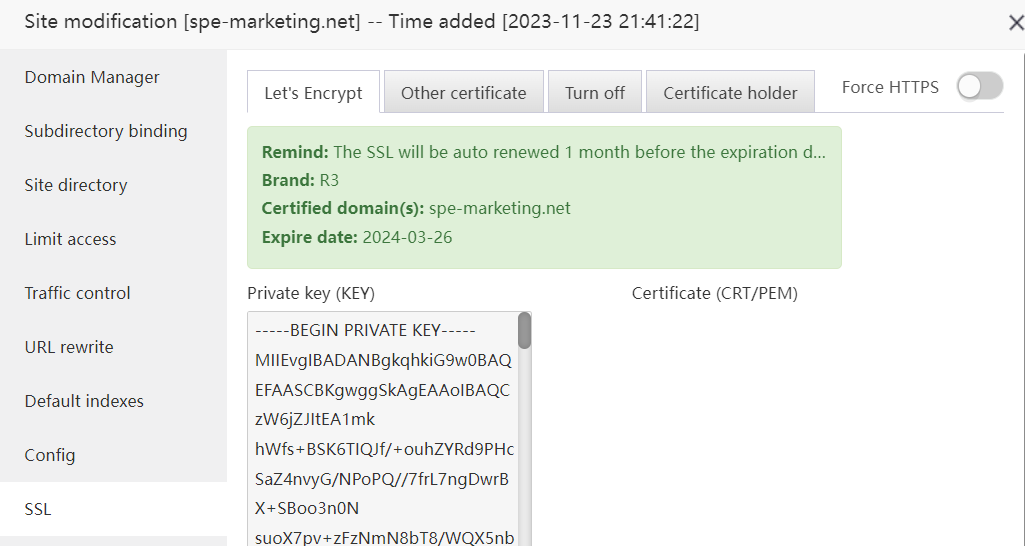Image resolution: width=1025 pixels, height=546 pixels.
Task: Open Default indexes settings
Action: [84, 401]
